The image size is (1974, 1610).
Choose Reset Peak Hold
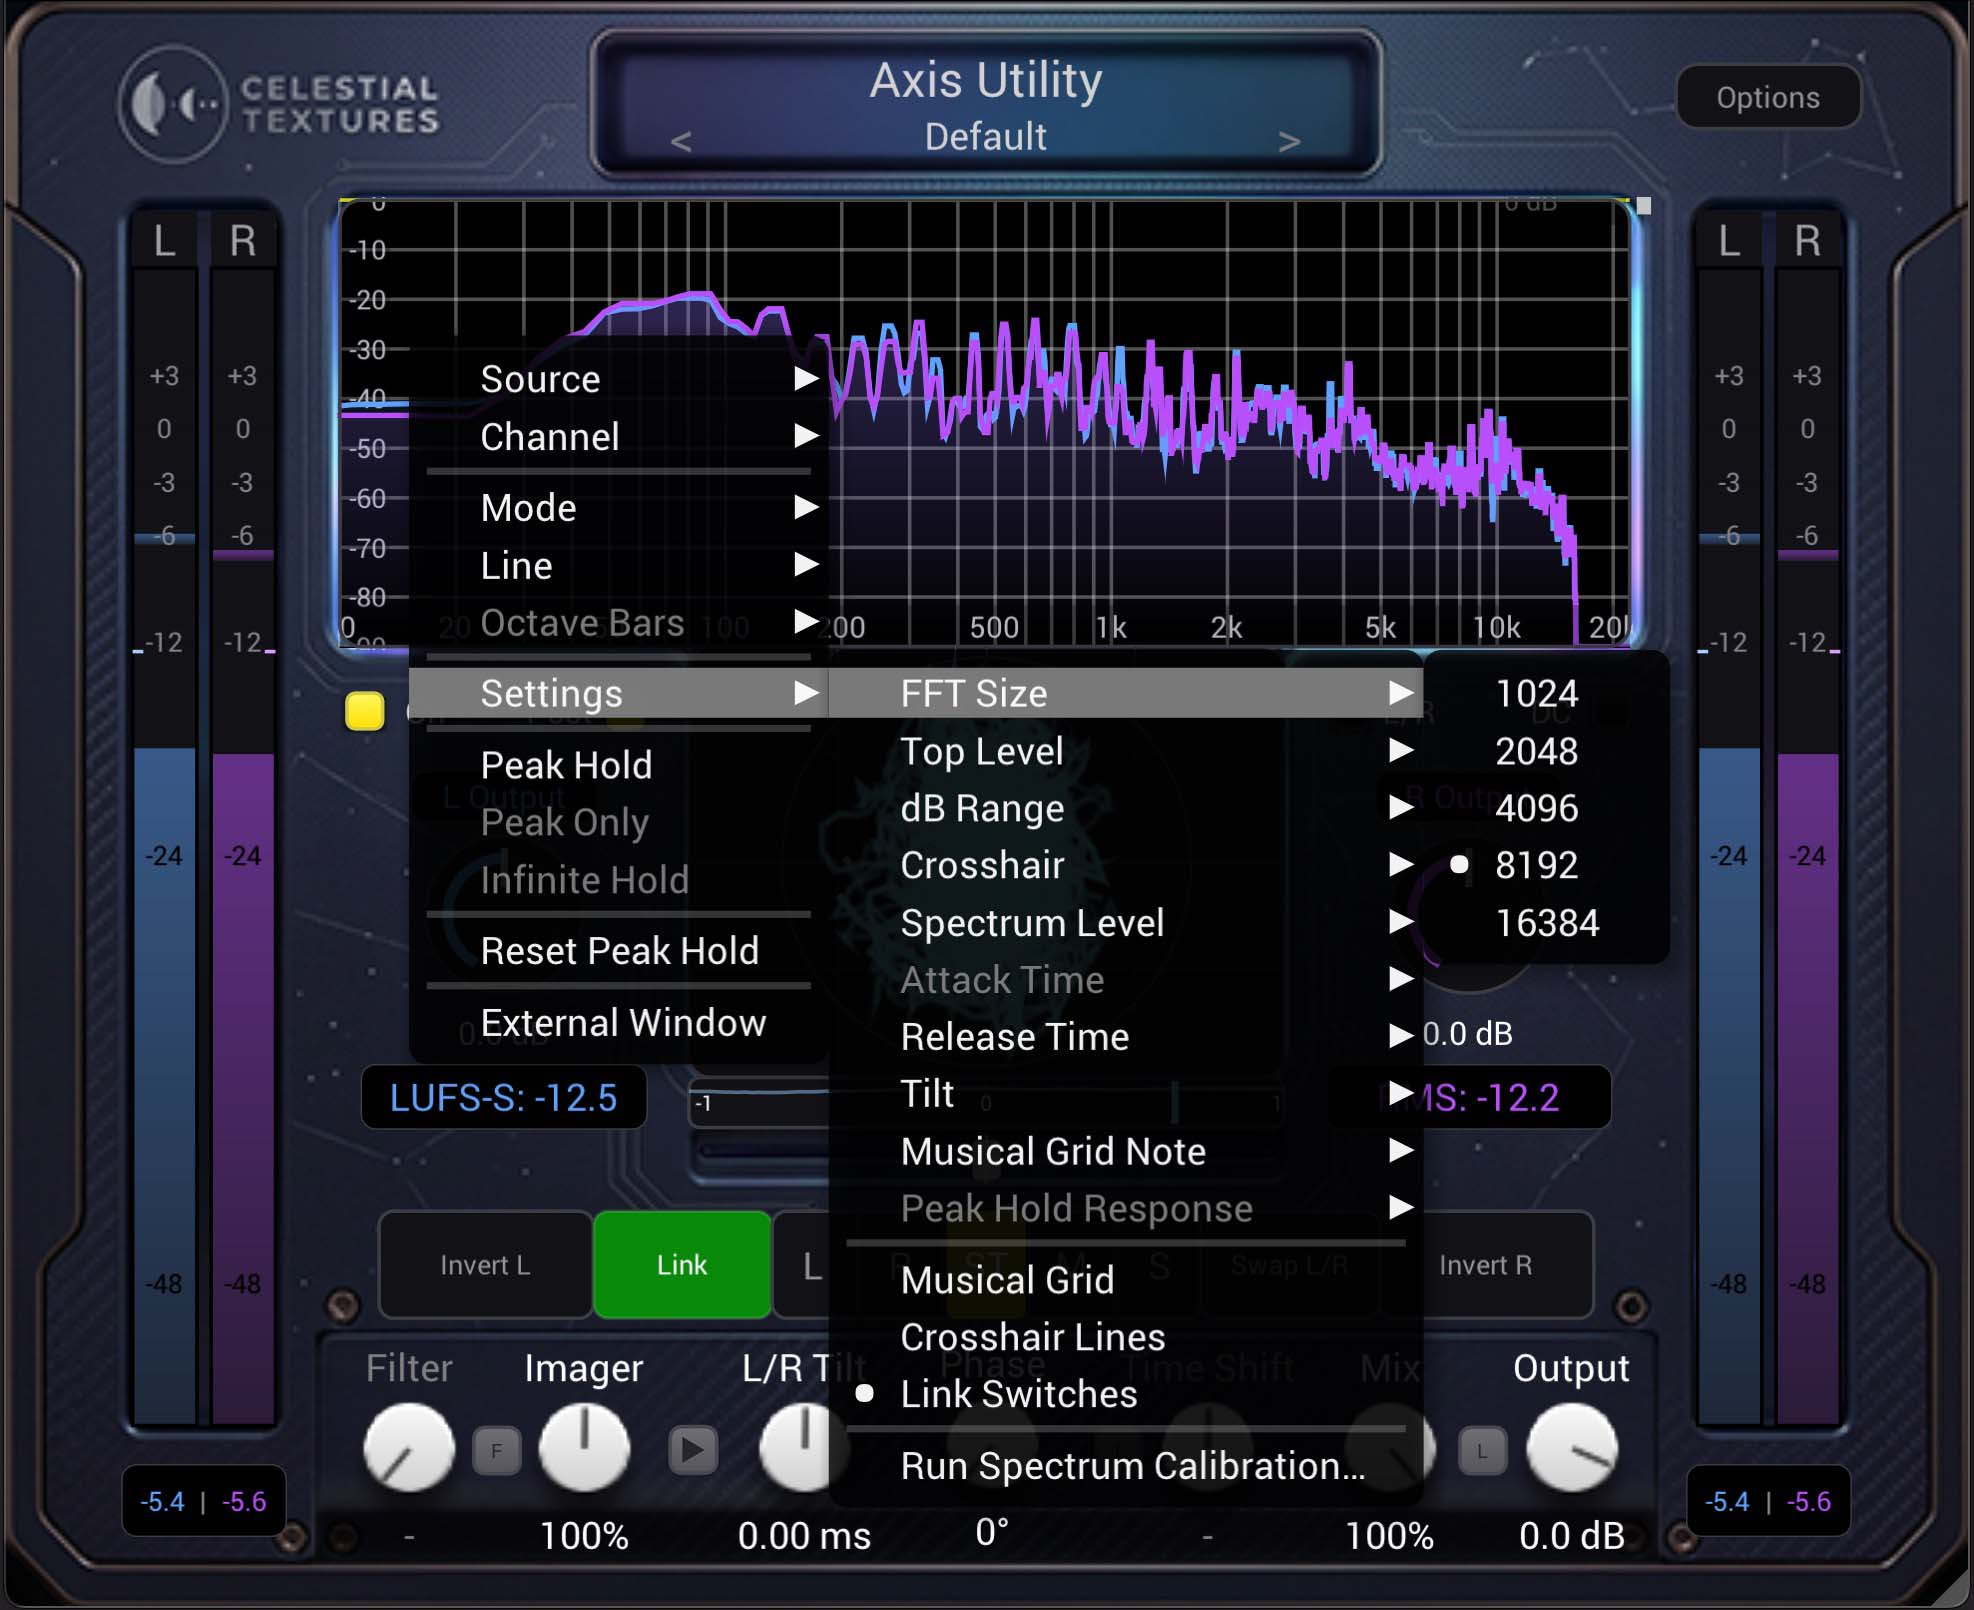[x=619, y=951]
